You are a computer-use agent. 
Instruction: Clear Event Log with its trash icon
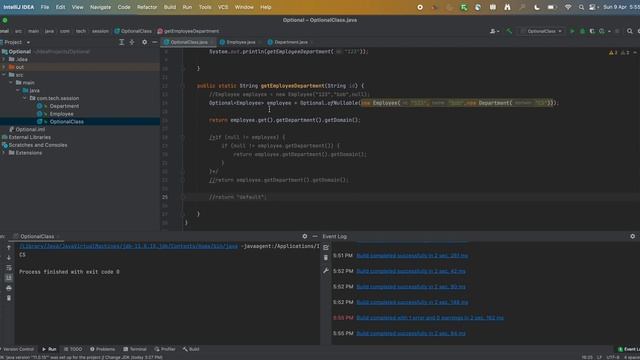326,258
